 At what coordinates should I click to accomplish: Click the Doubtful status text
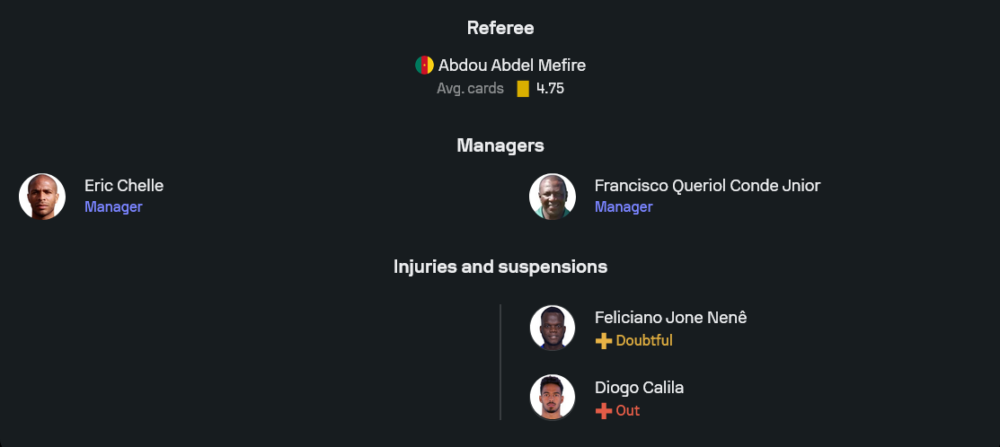(644, 341)
